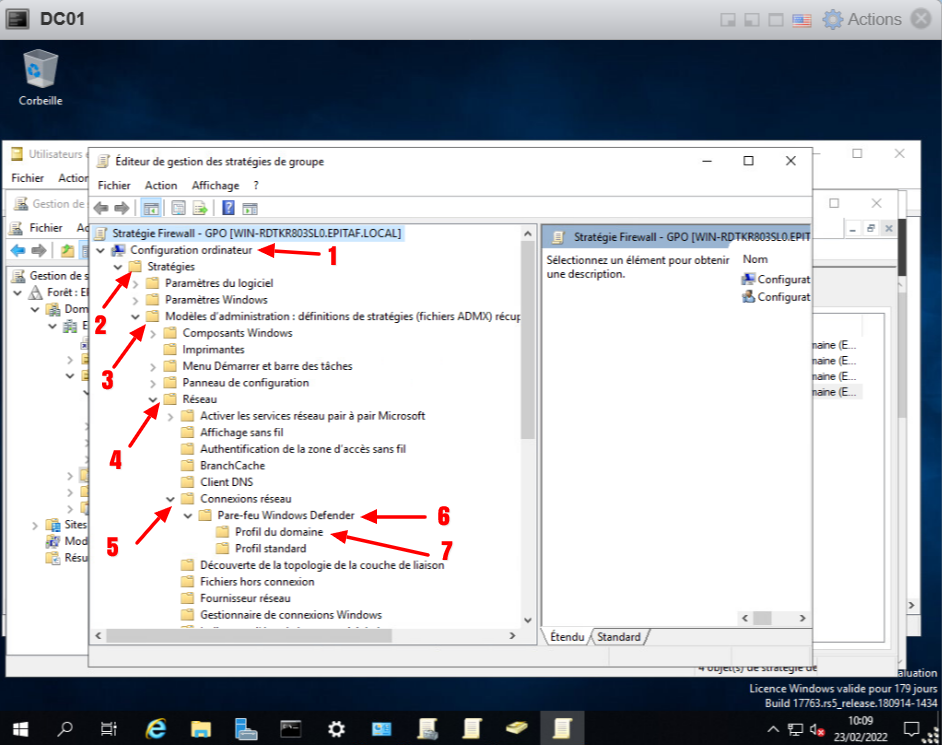This screenshot has width=942, height=745.
Task: Click the Properties toolbar icon
Action: (x=178, y=208)
